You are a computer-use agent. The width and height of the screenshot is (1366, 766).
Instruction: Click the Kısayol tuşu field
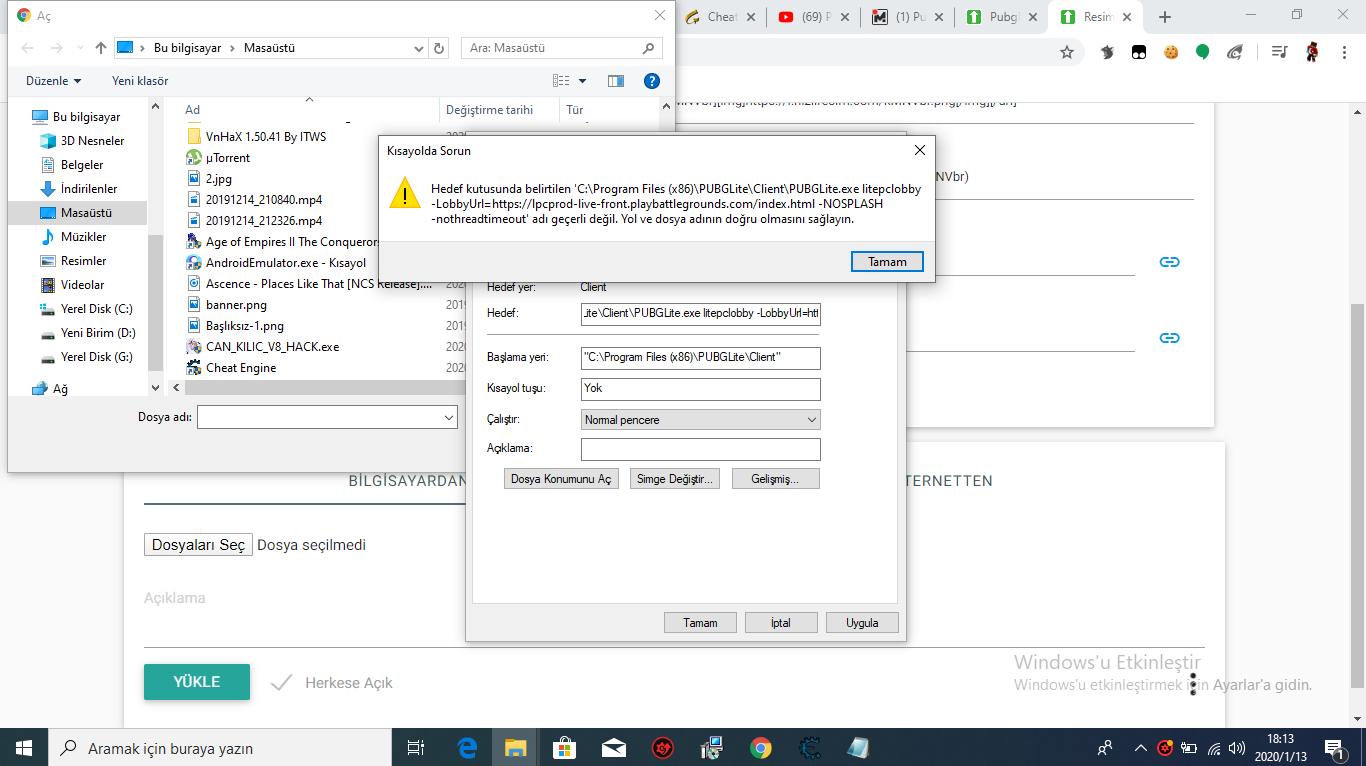pyautogui.click(x=700, y=388)
